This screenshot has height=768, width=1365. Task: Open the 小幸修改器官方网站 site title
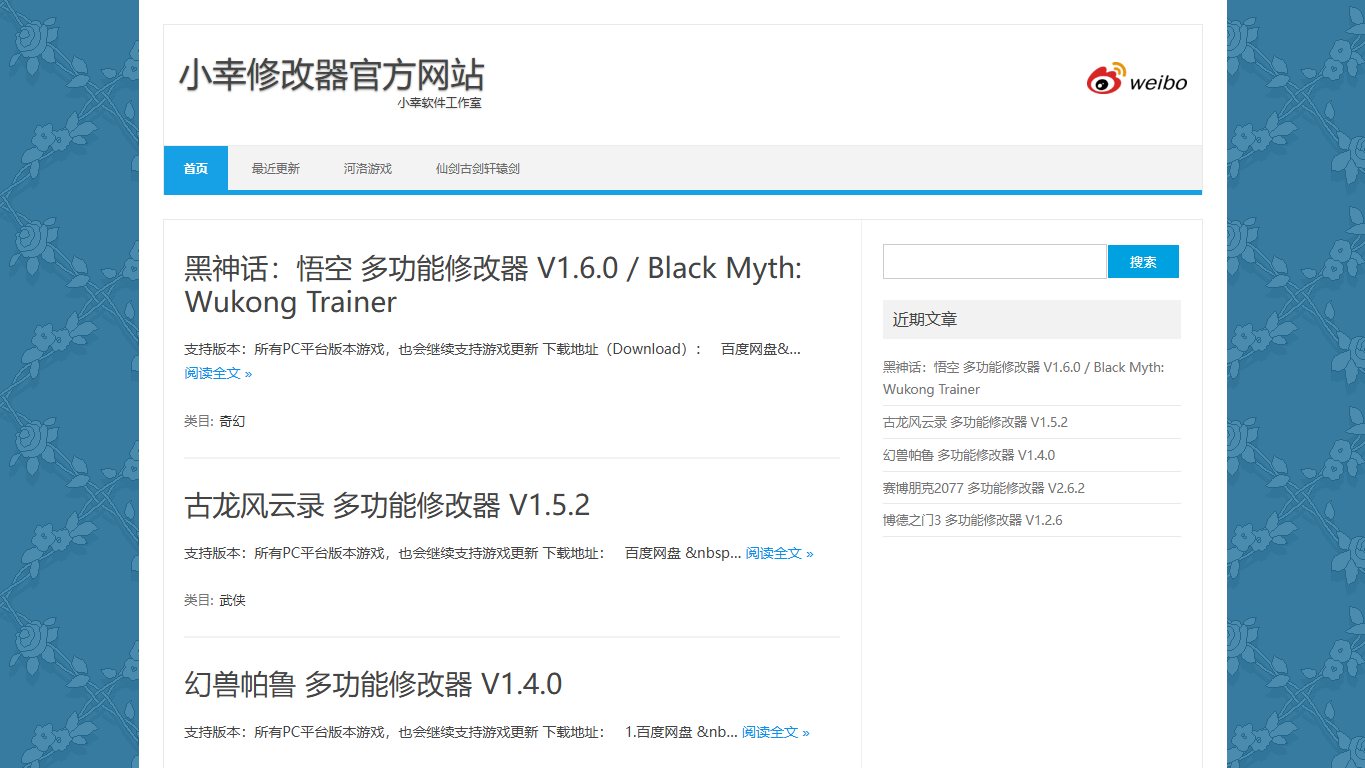coord(331,75)
